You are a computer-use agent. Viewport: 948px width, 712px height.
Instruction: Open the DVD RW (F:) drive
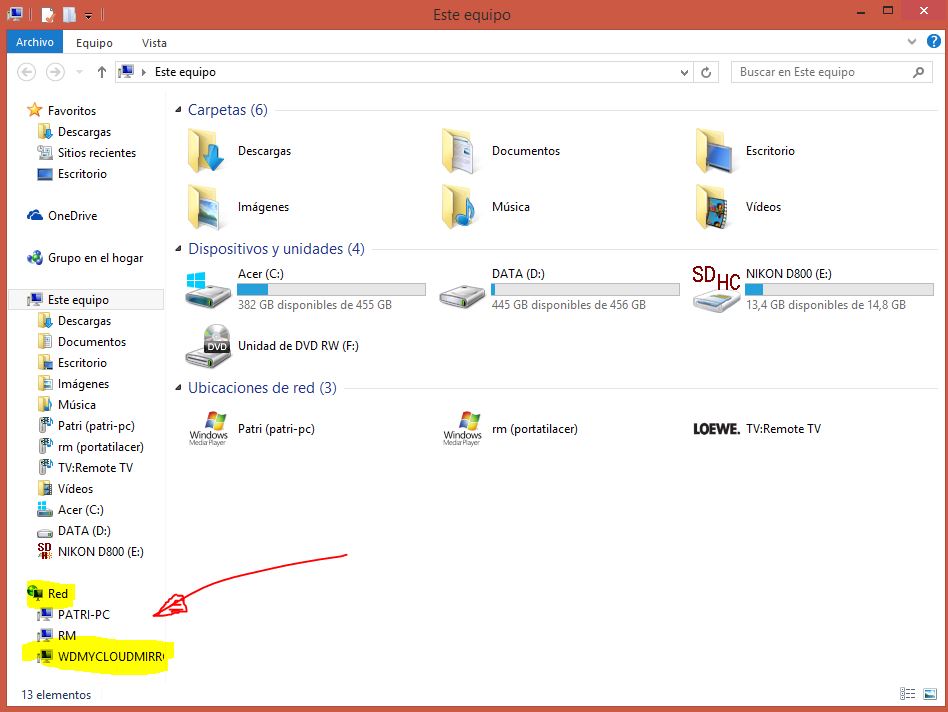pyautogui.click(x=208, y=346)
